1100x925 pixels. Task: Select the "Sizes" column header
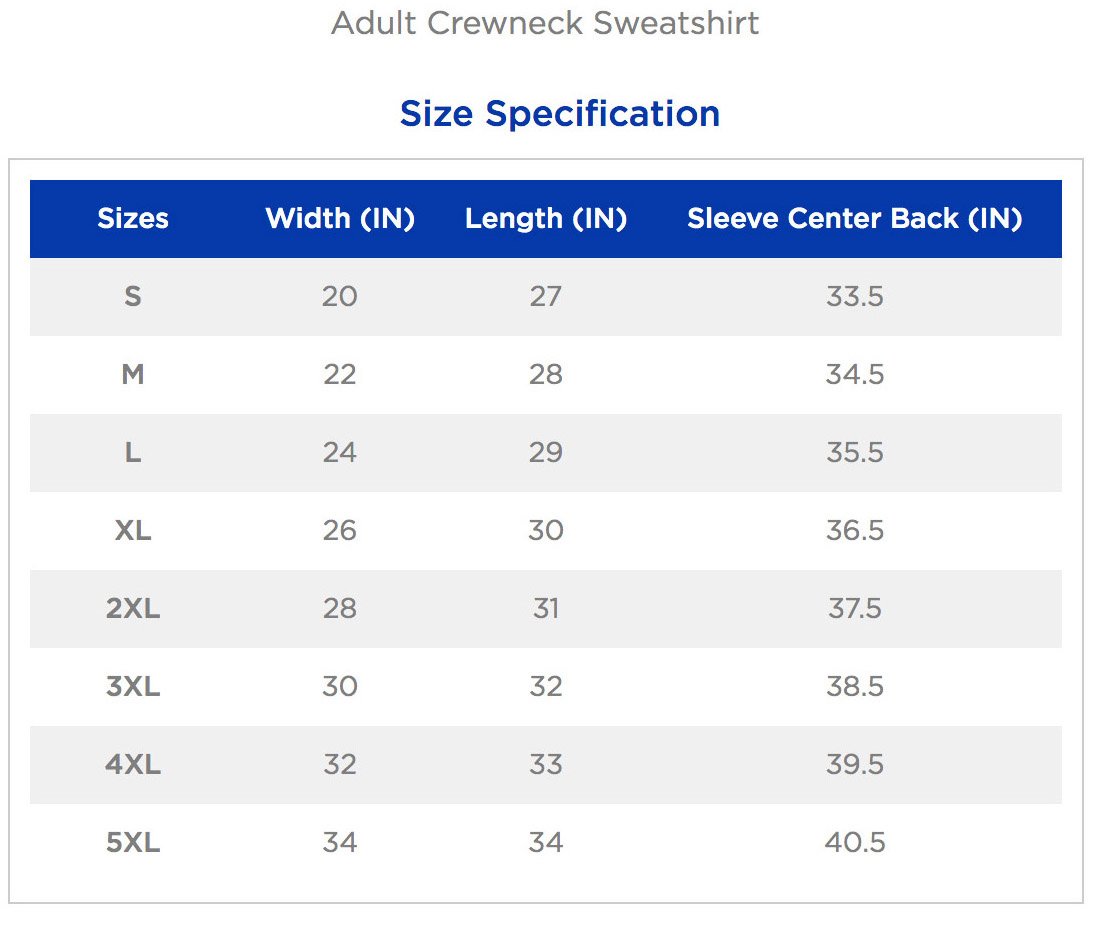[133, 218]
